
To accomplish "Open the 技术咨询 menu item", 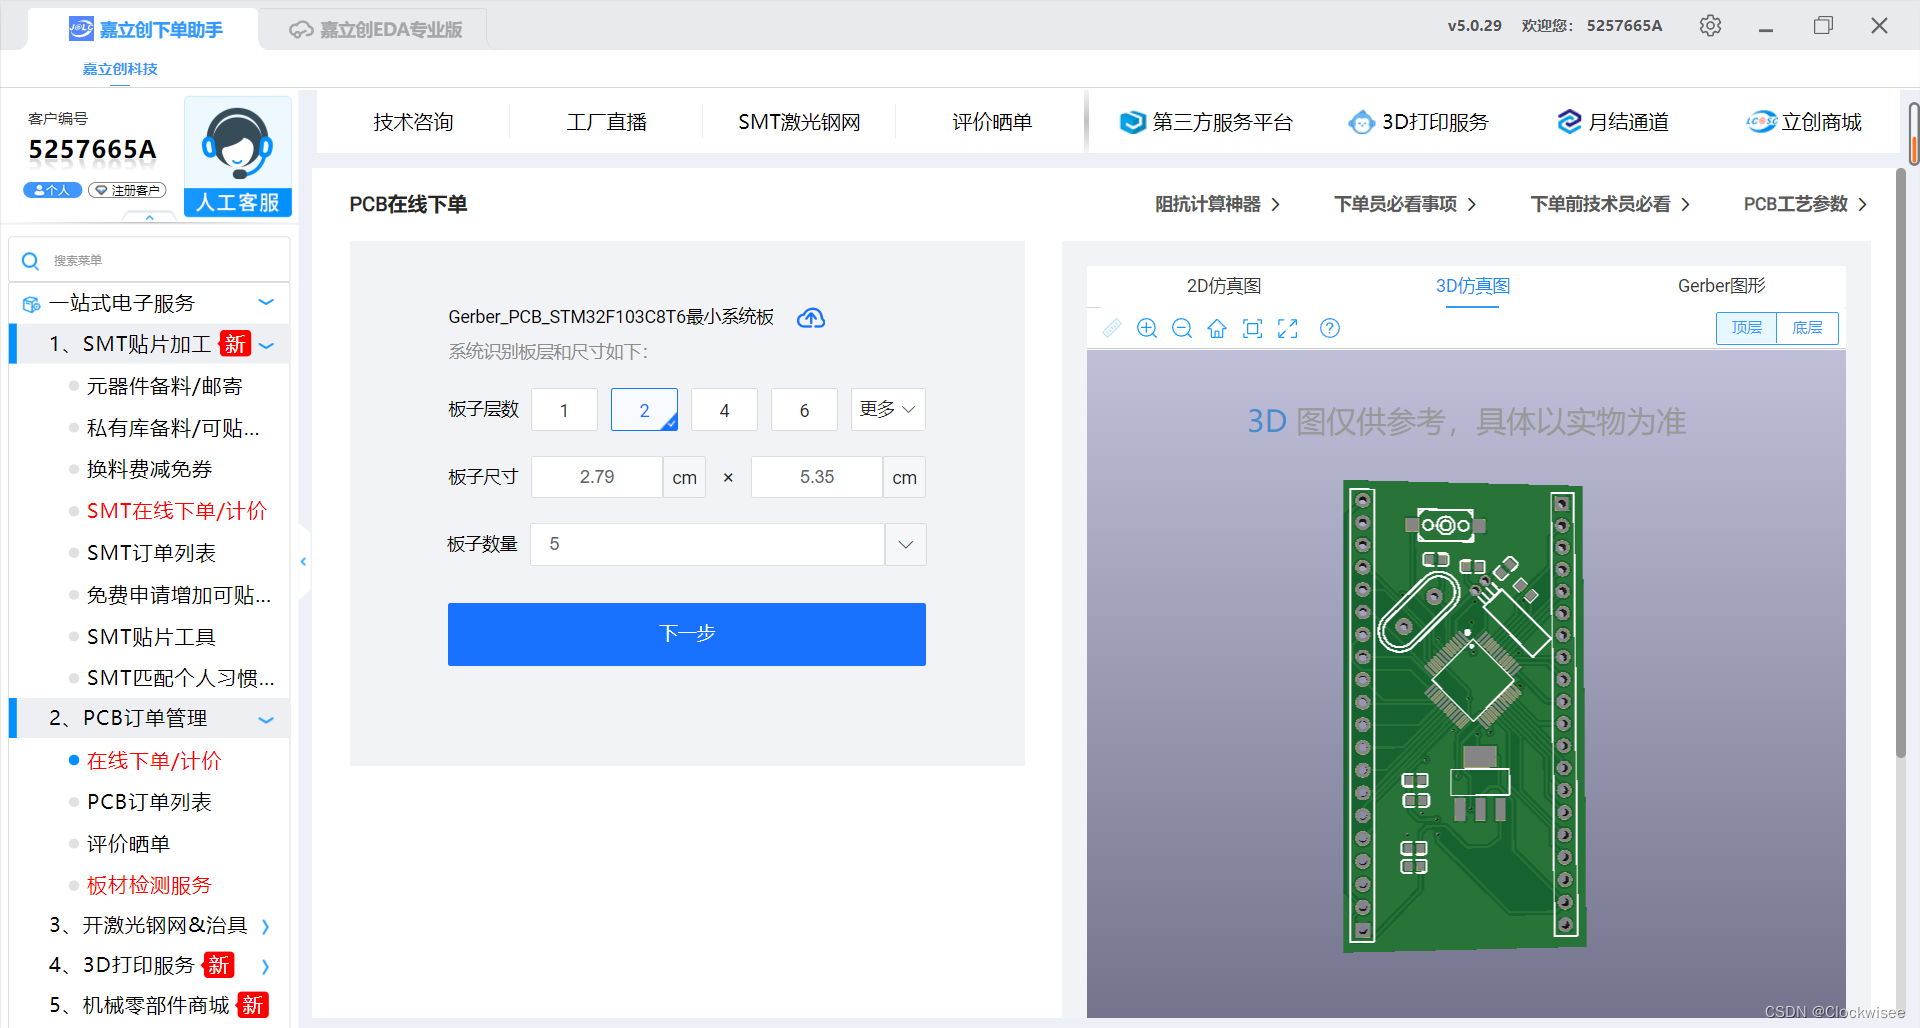I will 414,122.
